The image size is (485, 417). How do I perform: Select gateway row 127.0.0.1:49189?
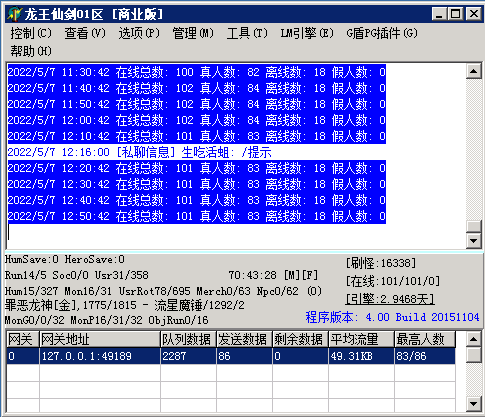point(231,356)
